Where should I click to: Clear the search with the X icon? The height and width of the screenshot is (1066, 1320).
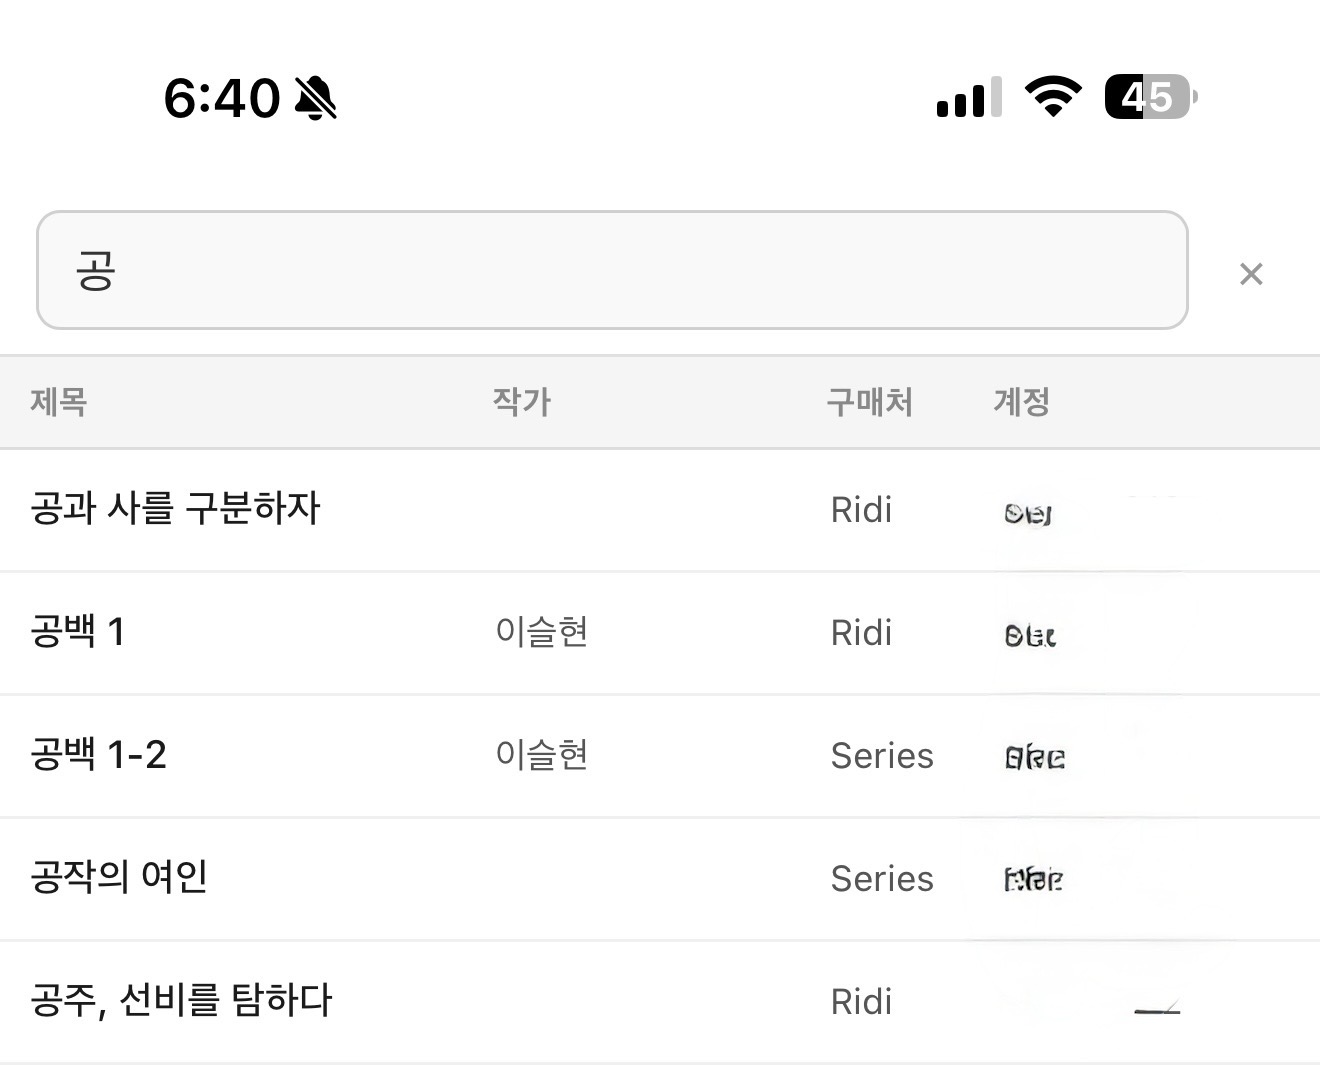(x=1251, y=274)
